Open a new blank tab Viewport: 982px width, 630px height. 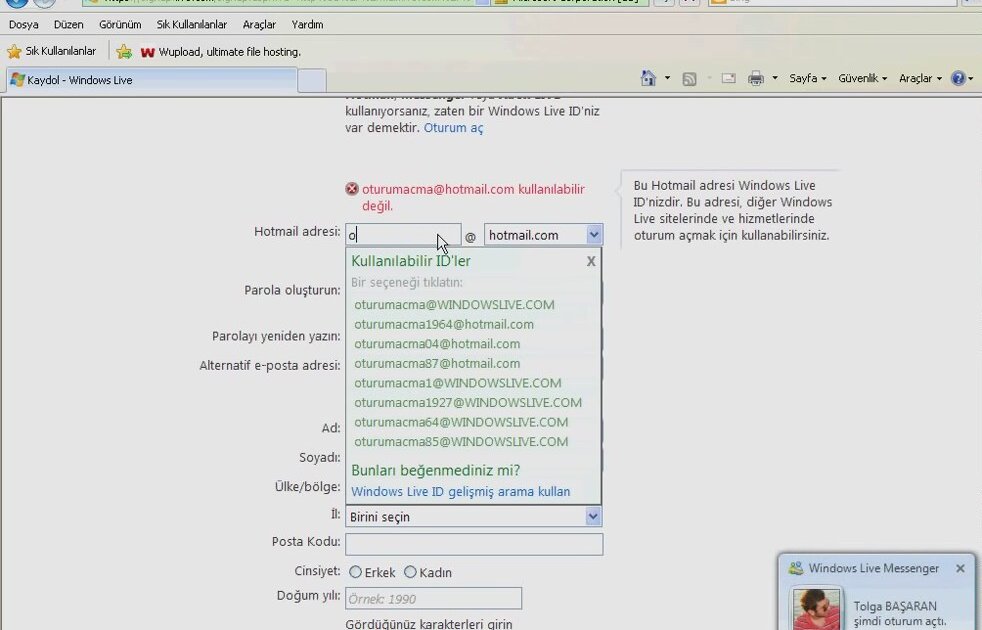311,81
